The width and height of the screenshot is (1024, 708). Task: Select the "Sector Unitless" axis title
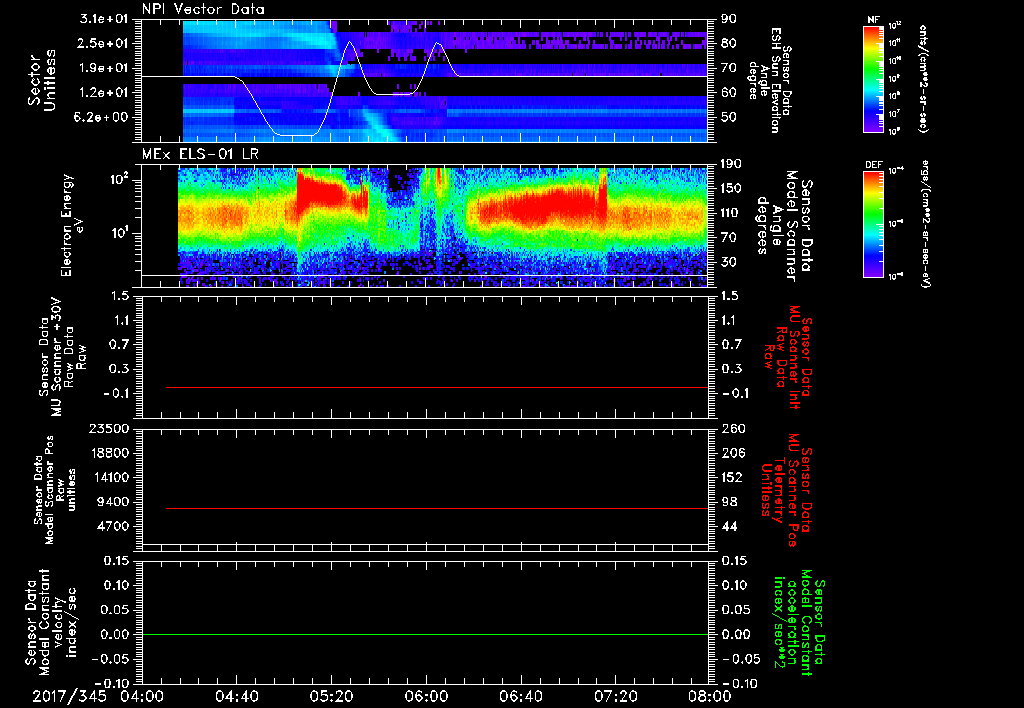[x=41, y=80]
